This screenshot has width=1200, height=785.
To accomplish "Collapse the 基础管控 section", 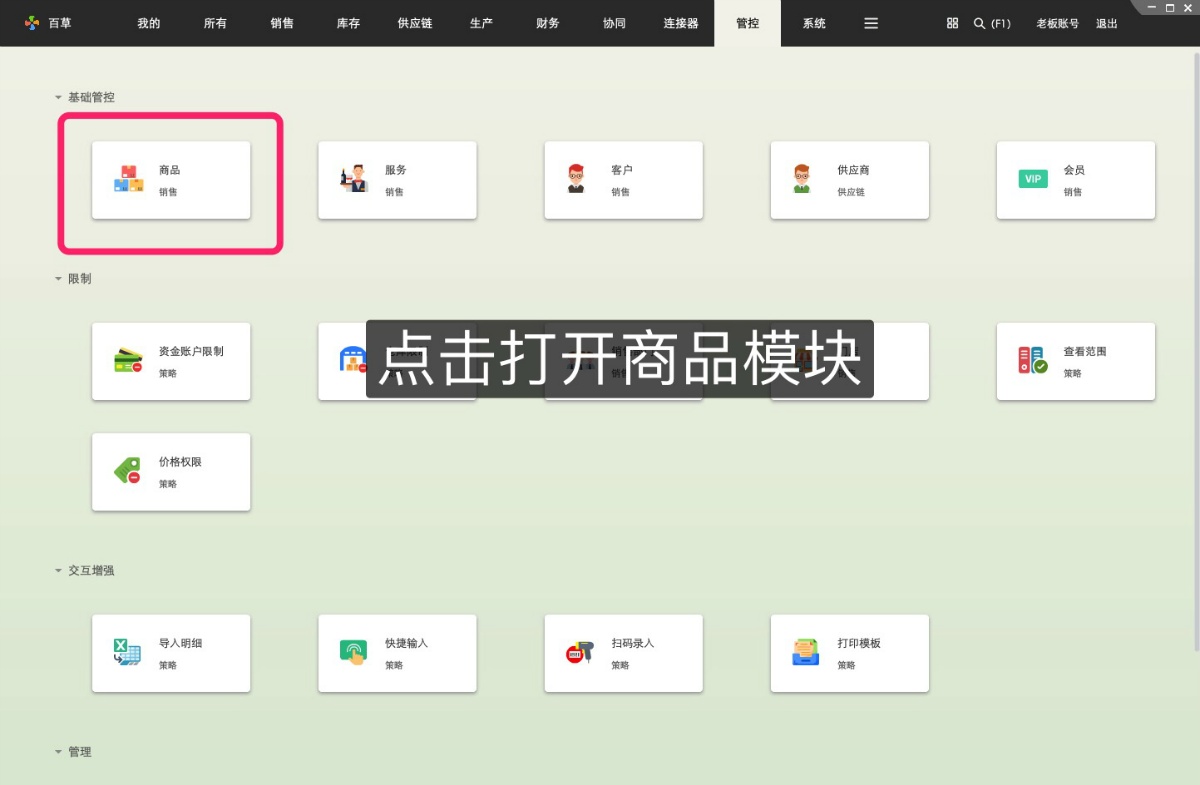I will (x=58, y=97).
